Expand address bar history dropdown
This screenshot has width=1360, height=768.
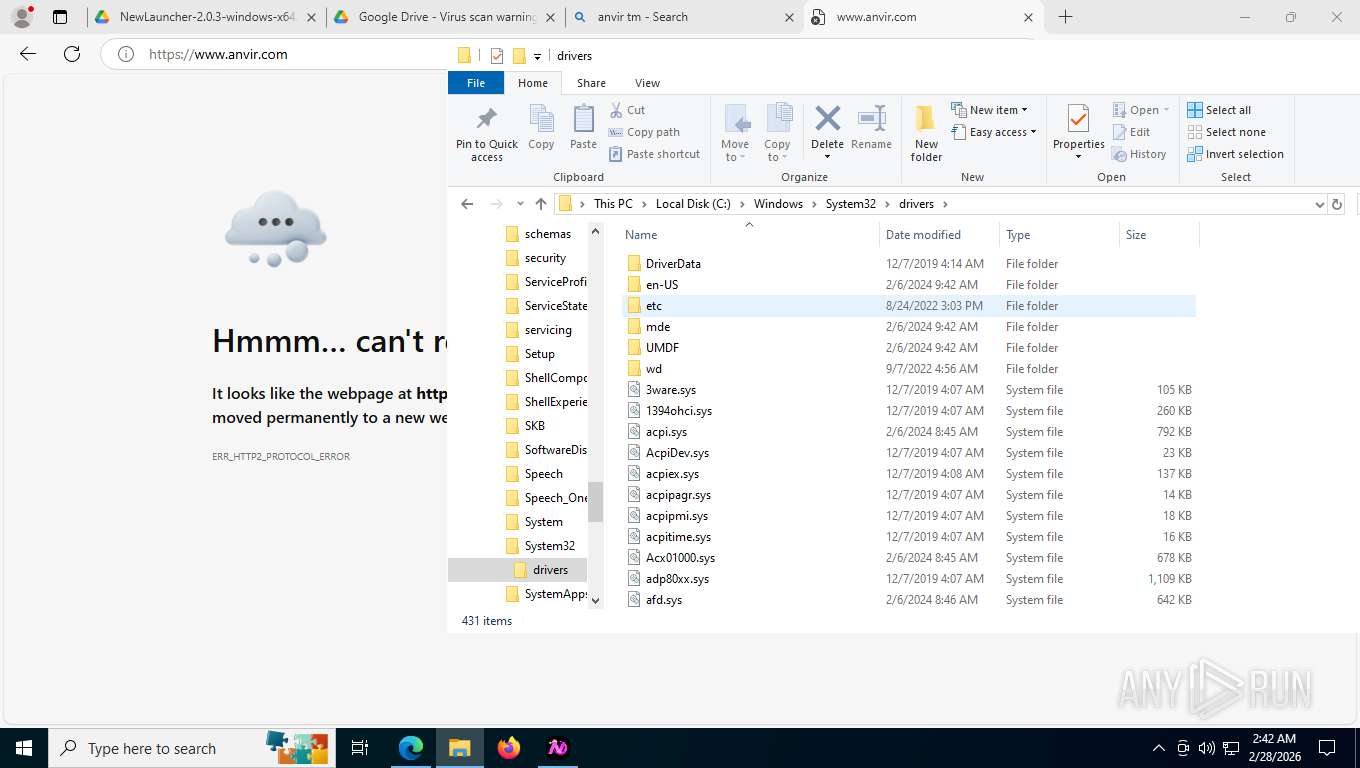(x=1319, y=204)
